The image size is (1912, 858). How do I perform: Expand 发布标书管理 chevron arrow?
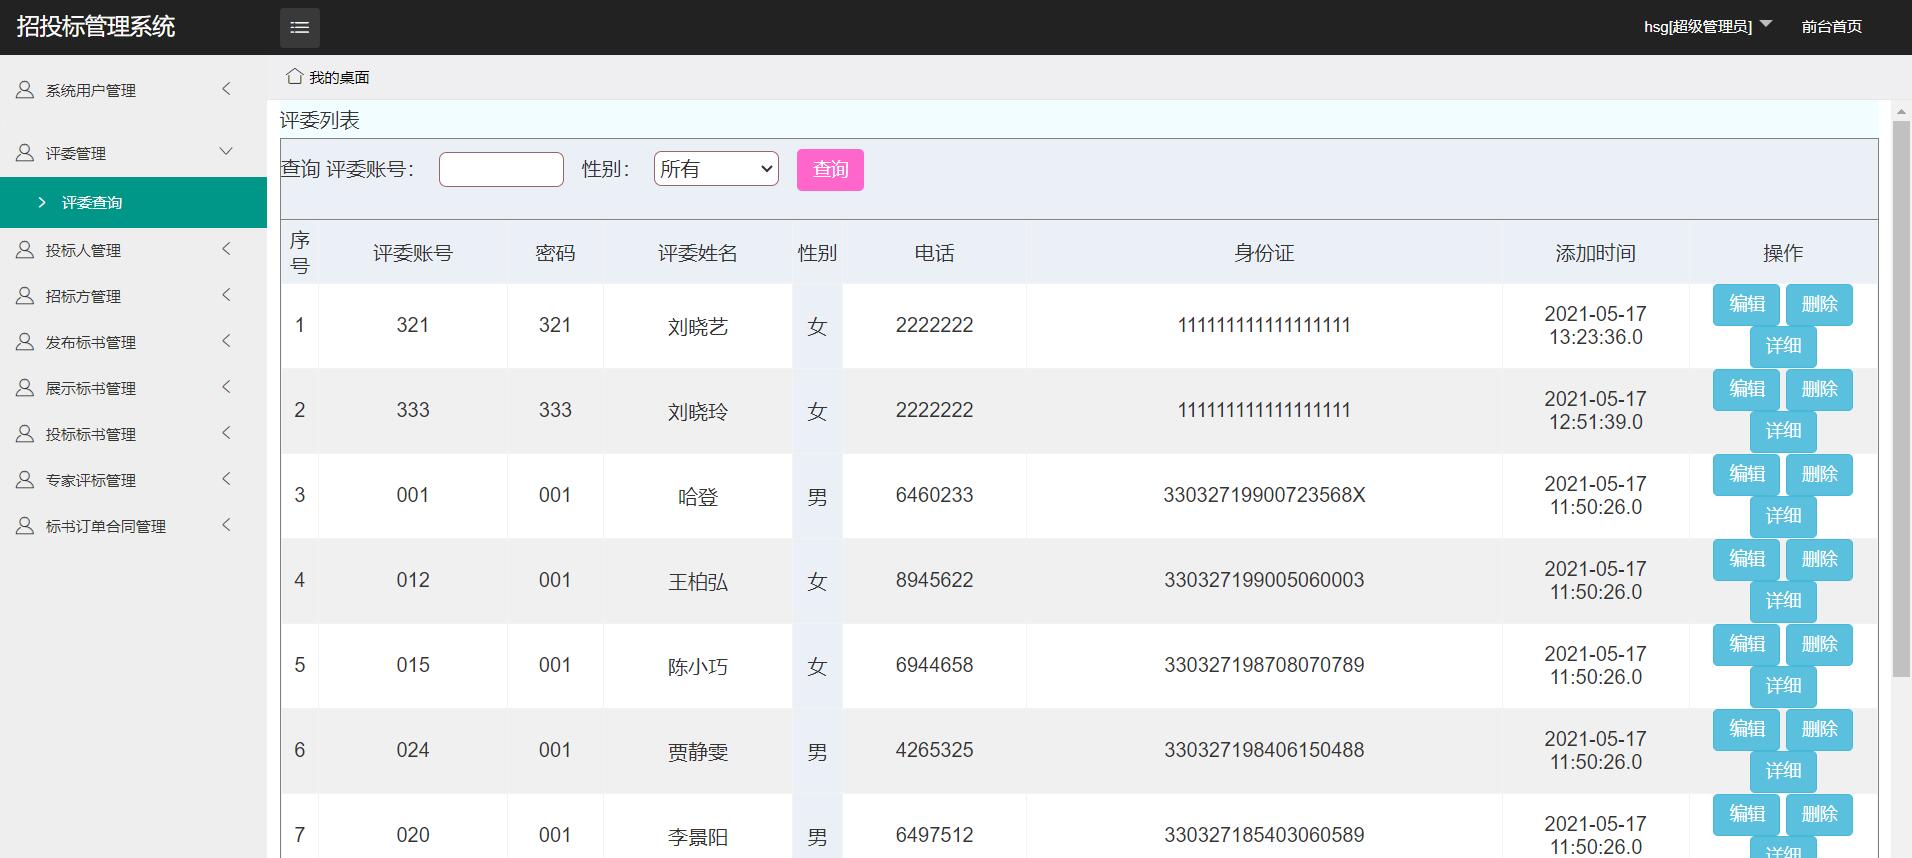point(226,341)
